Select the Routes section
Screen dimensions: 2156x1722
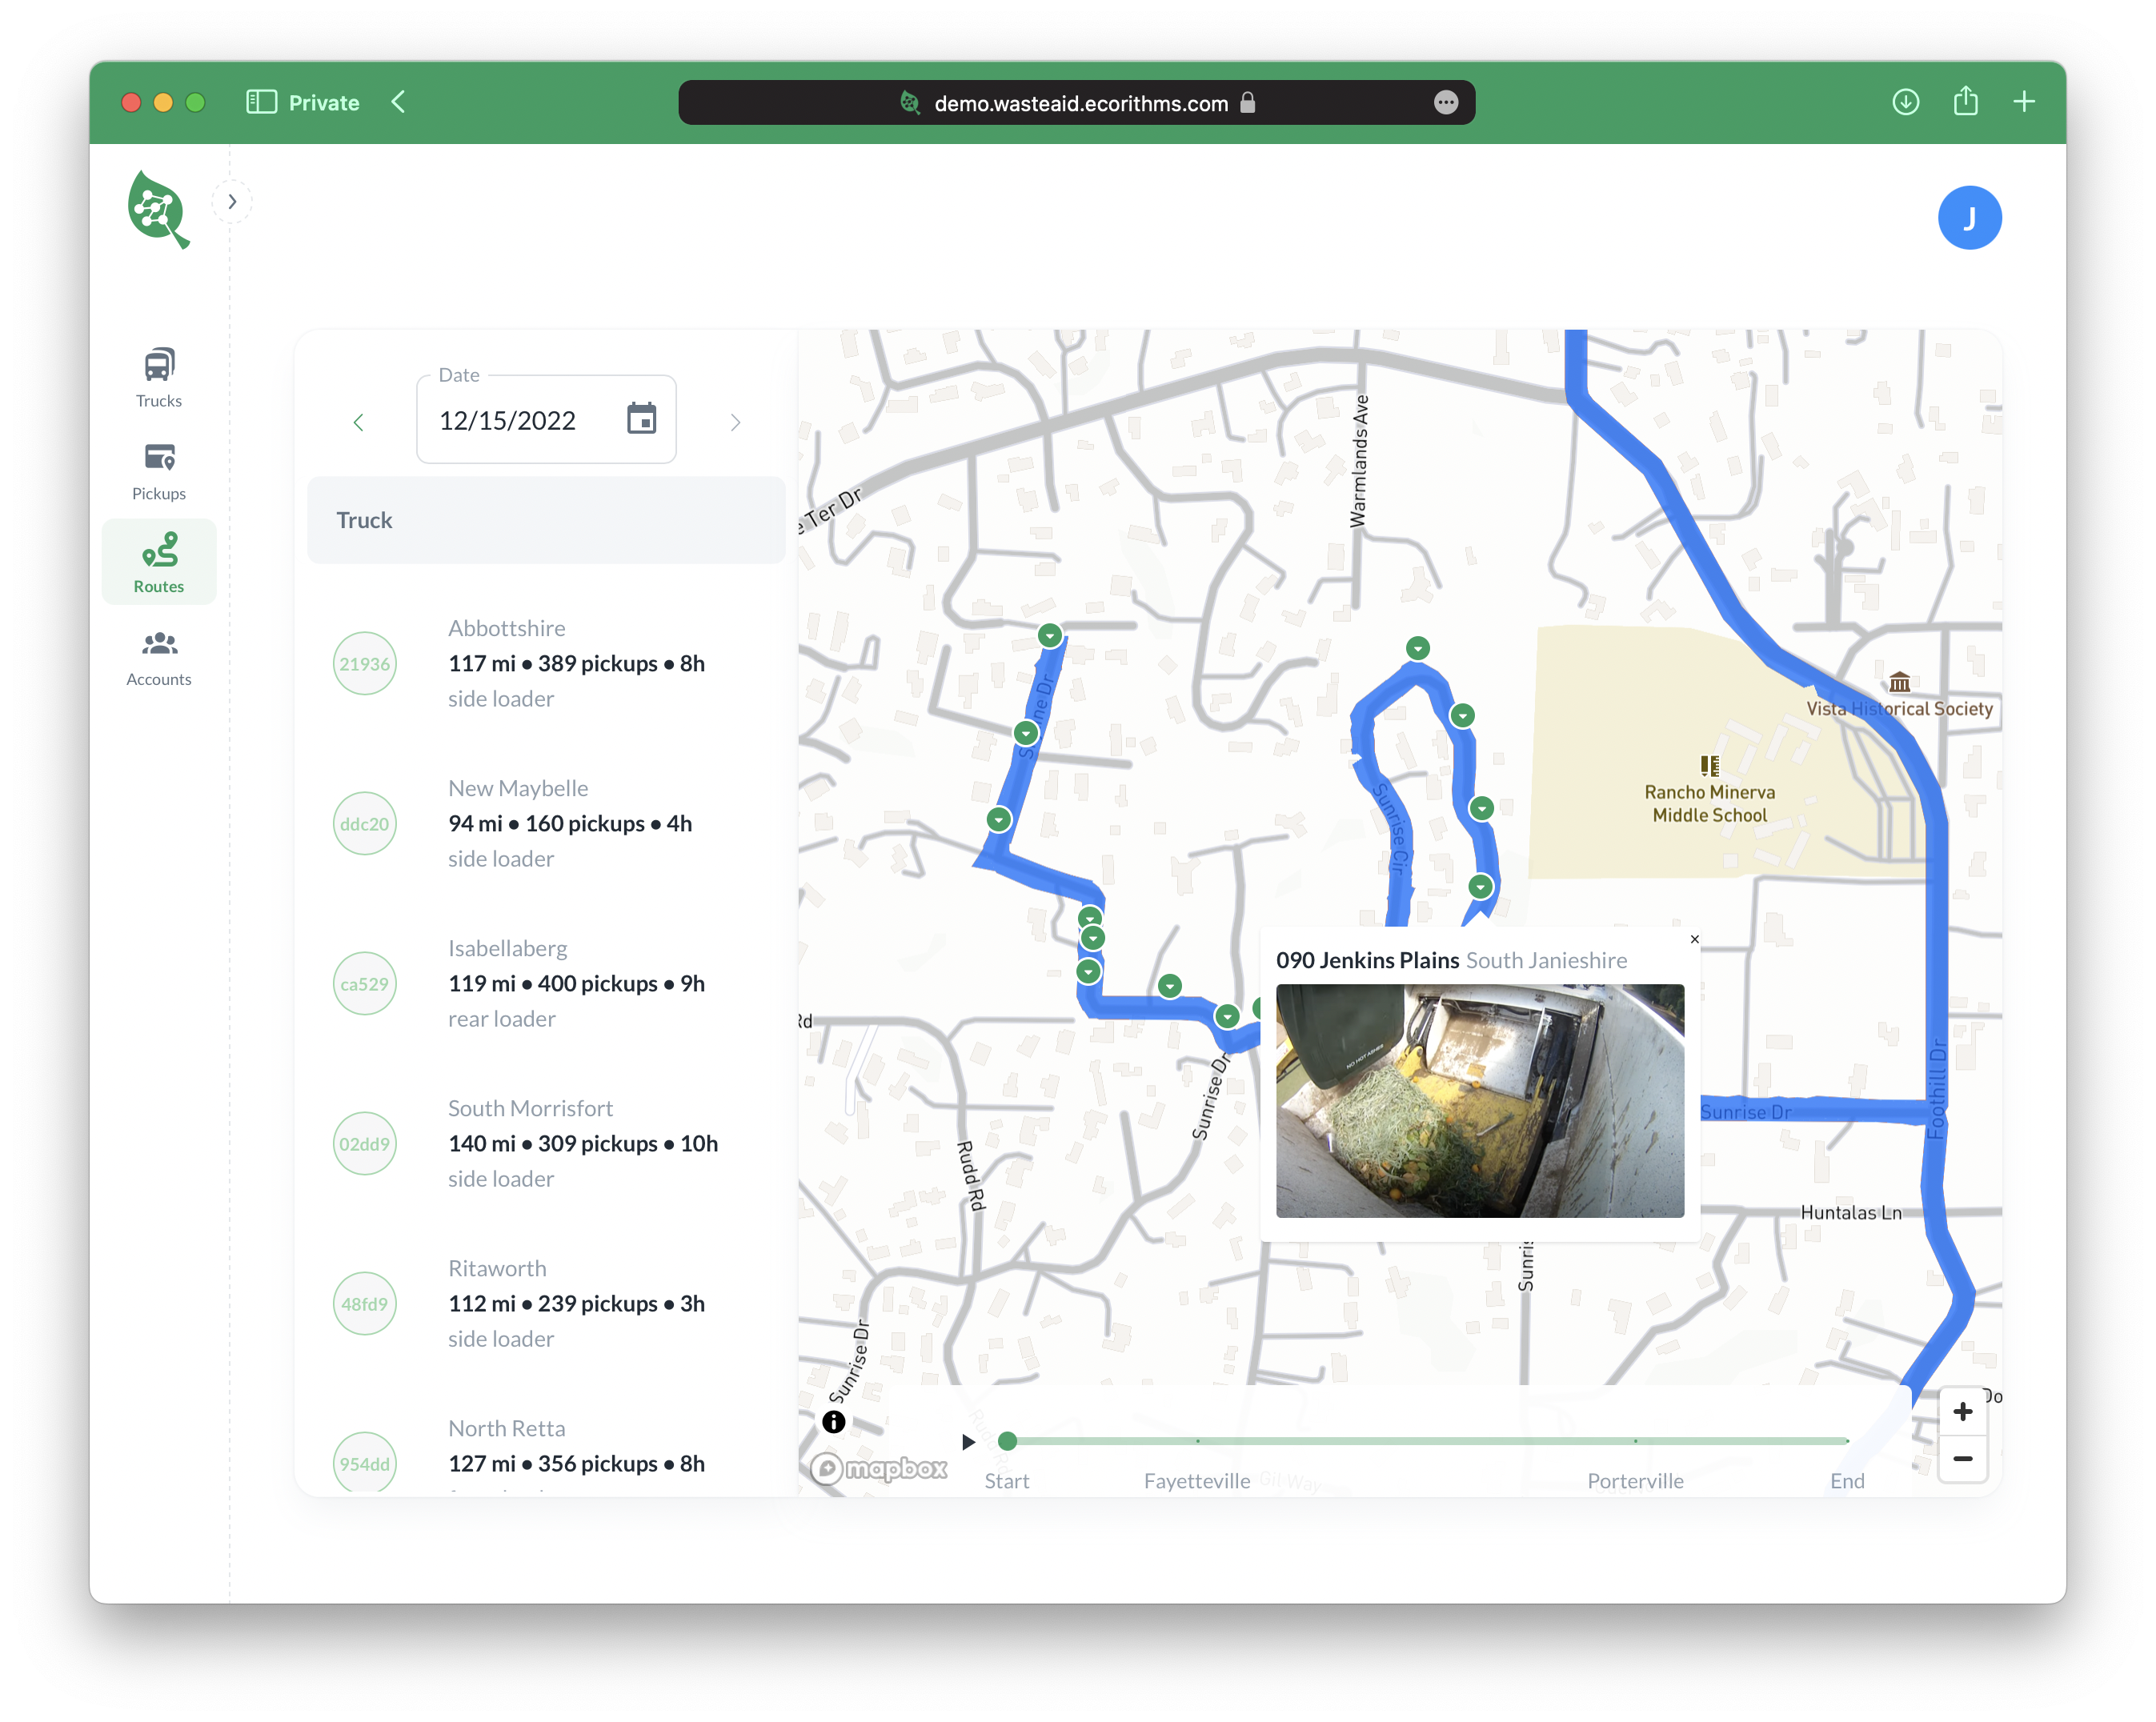(x=159, y=562)
